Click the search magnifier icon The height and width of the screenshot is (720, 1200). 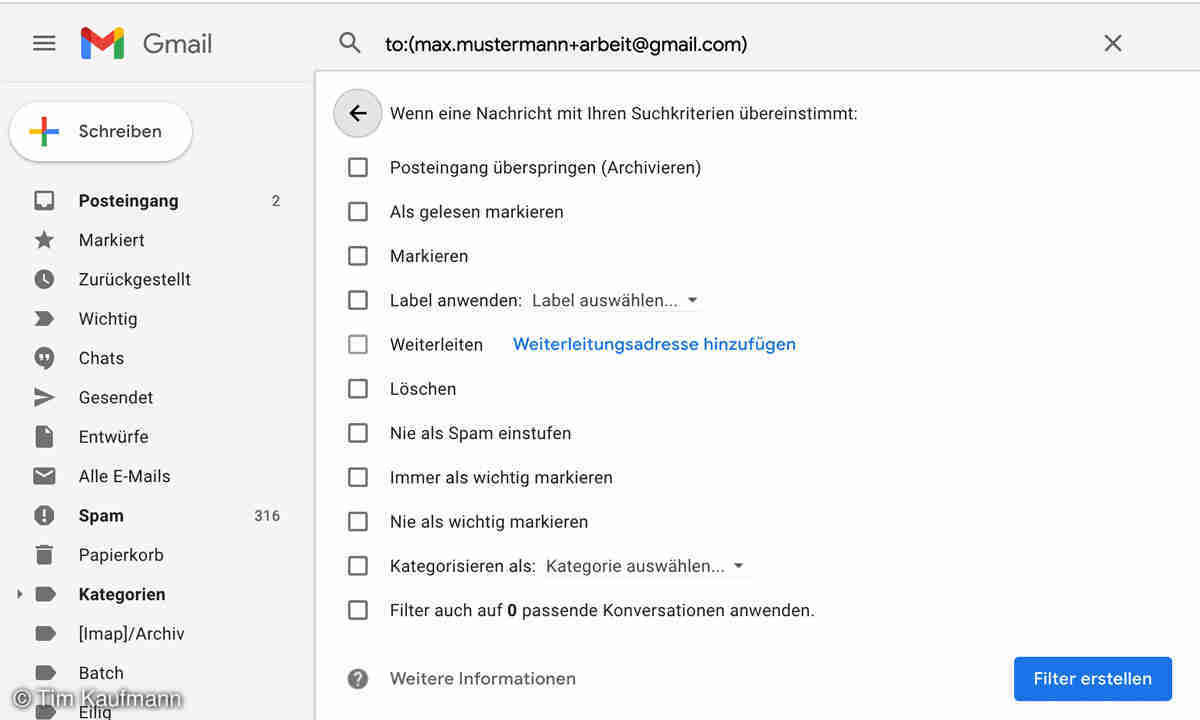[x=349, y=43]
